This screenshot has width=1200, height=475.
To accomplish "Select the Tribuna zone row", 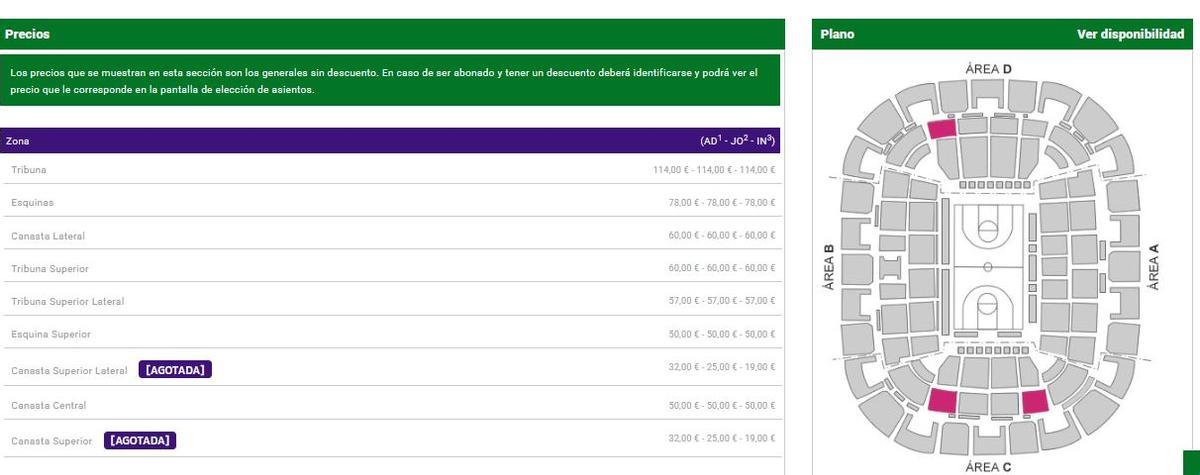I will pos(29,170).
